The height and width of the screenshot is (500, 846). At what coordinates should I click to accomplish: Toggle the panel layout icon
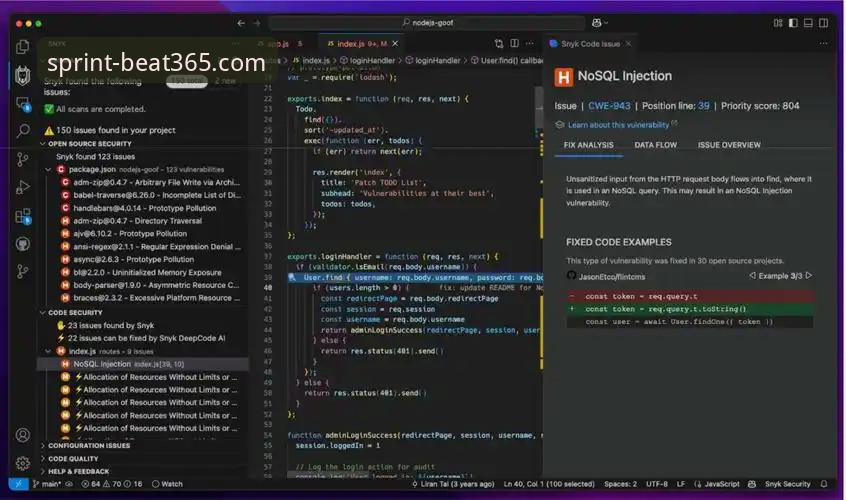808,23
